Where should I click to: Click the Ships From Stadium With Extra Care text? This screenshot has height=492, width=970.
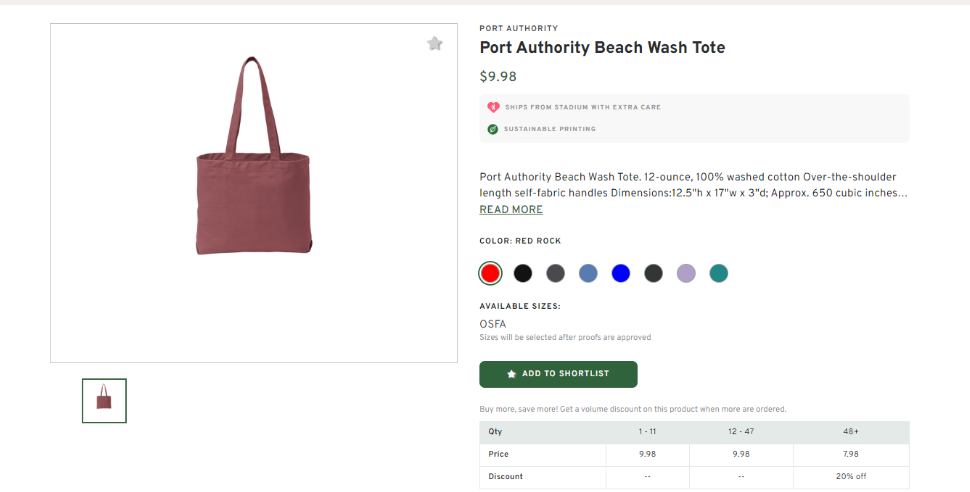tap(583, 107)
